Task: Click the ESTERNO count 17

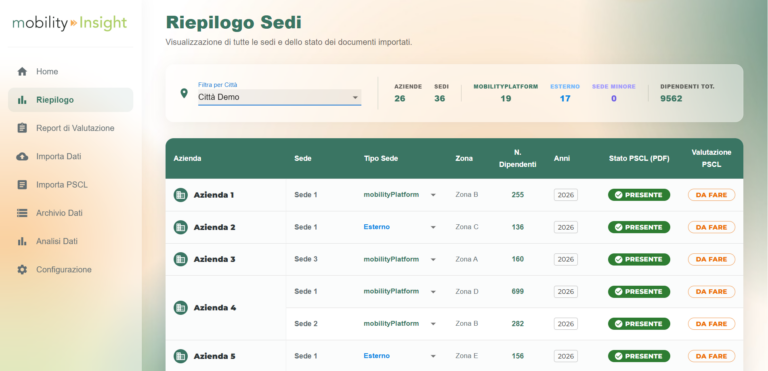Action: point(565,99)
